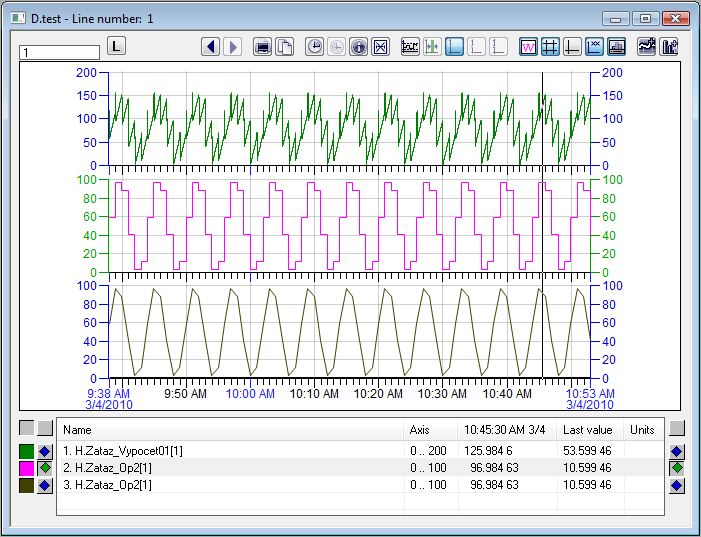This screenshot has width=701, height=537.
Task: Click the gray square button at right of table header
Action: [x=677, y=428]
